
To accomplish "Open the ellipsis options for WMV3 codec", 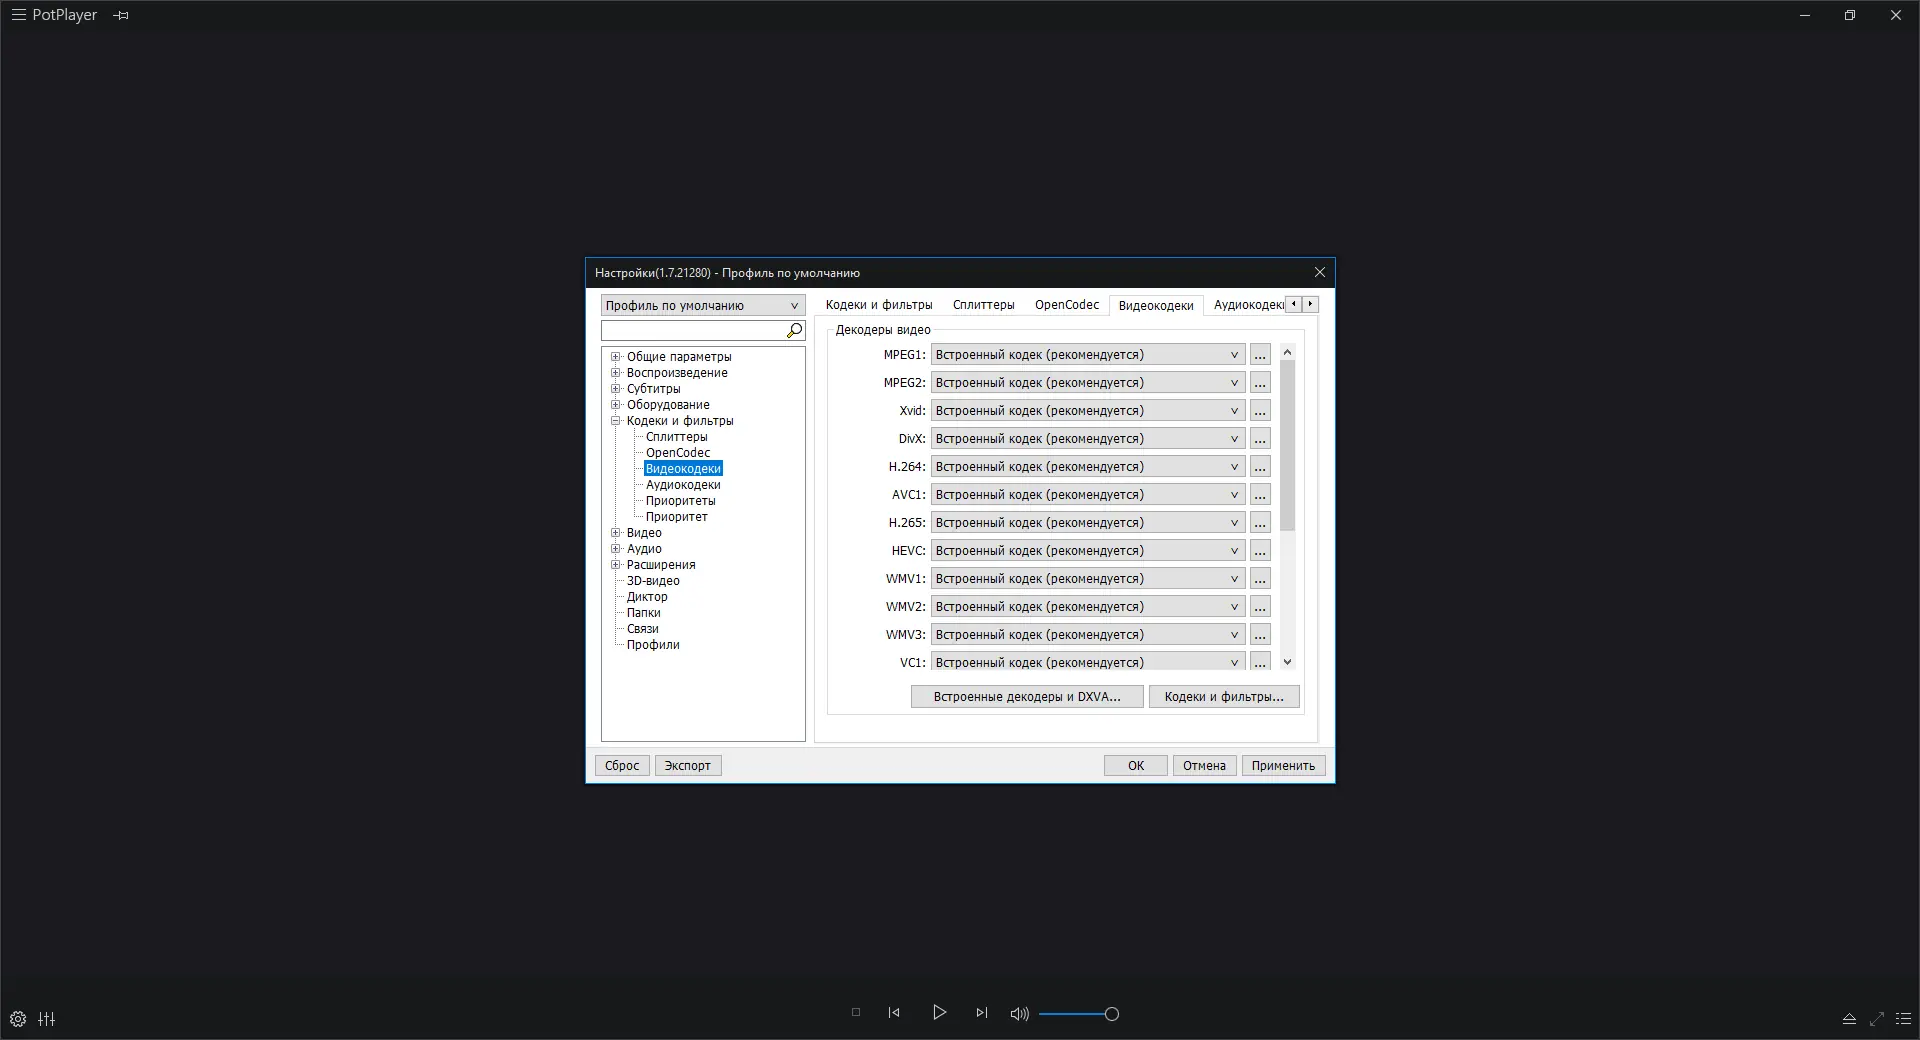I will point(1260,635).
